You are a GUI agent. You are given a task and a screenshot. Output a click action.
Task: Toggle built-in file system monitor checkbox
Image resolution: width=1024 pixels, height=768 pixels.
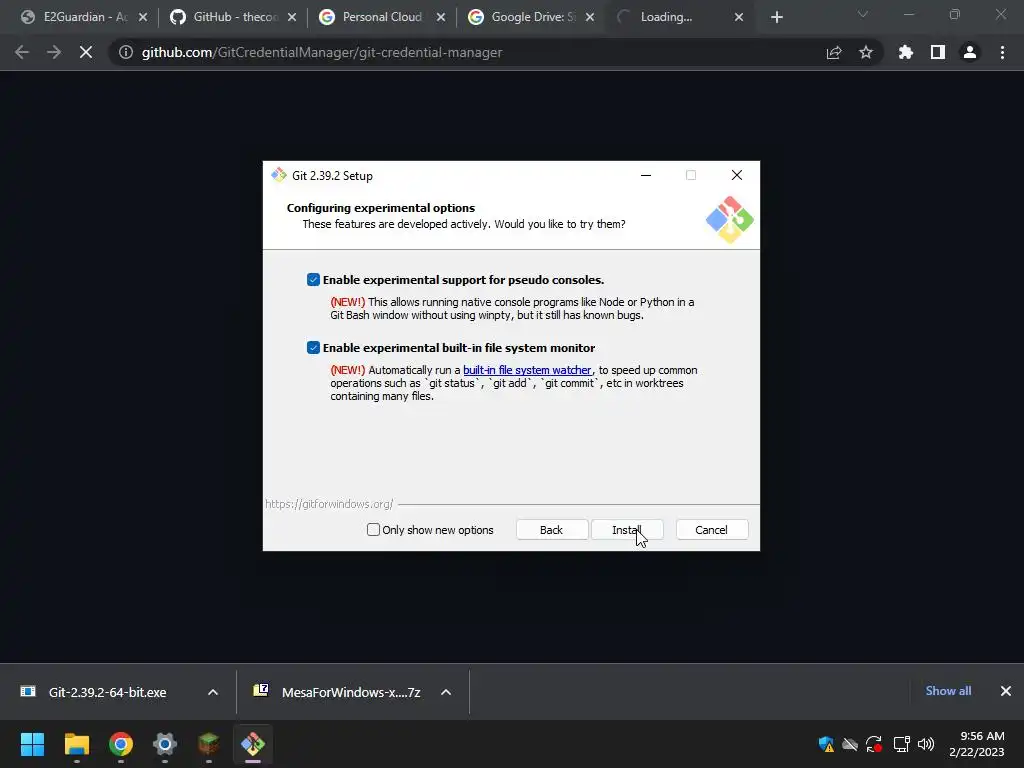point(313,347)
